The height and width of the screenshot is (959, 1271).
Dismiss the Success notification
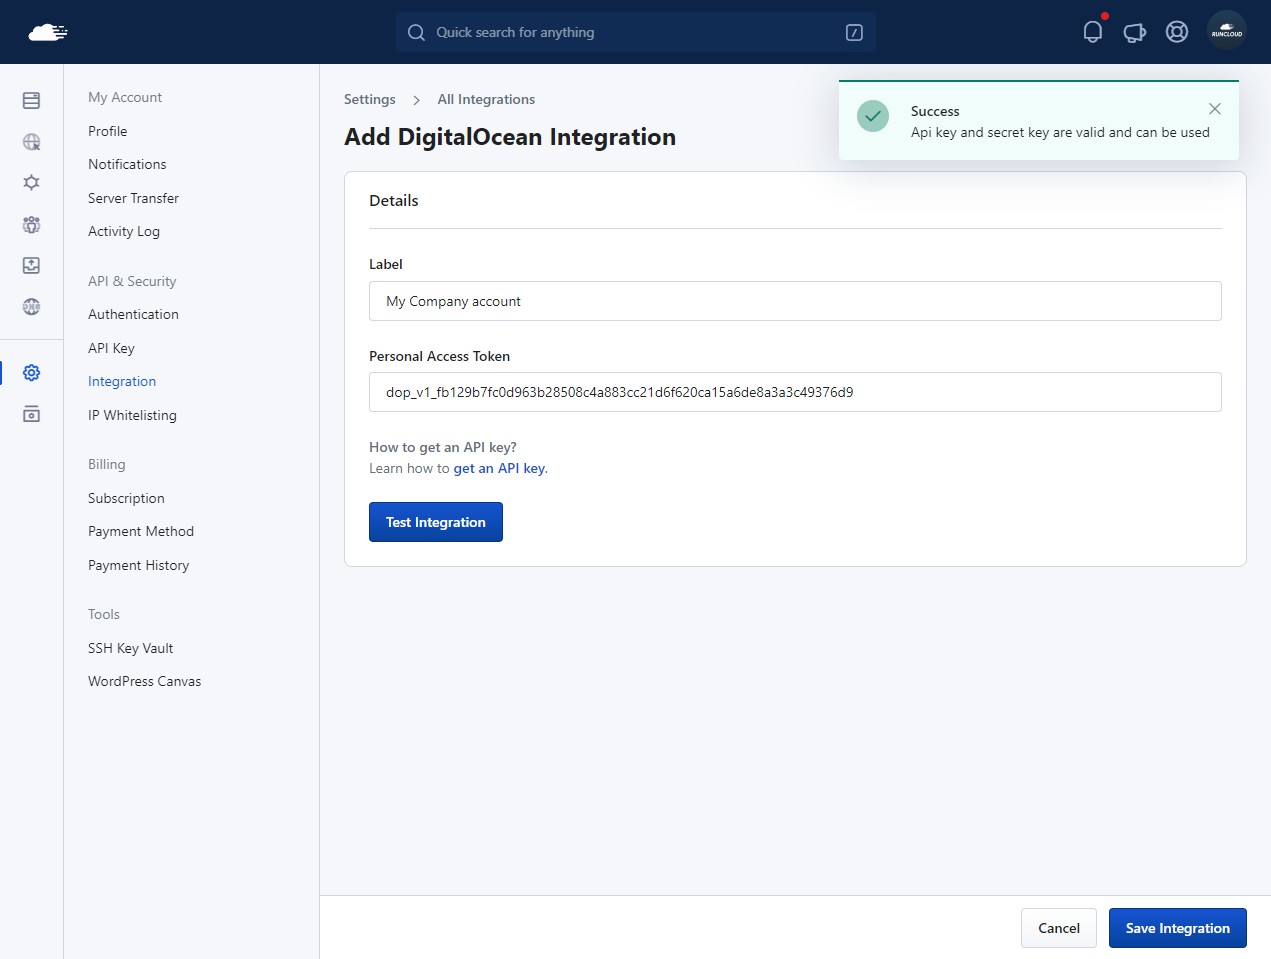pyautogui.click(x=1214, y=109)
